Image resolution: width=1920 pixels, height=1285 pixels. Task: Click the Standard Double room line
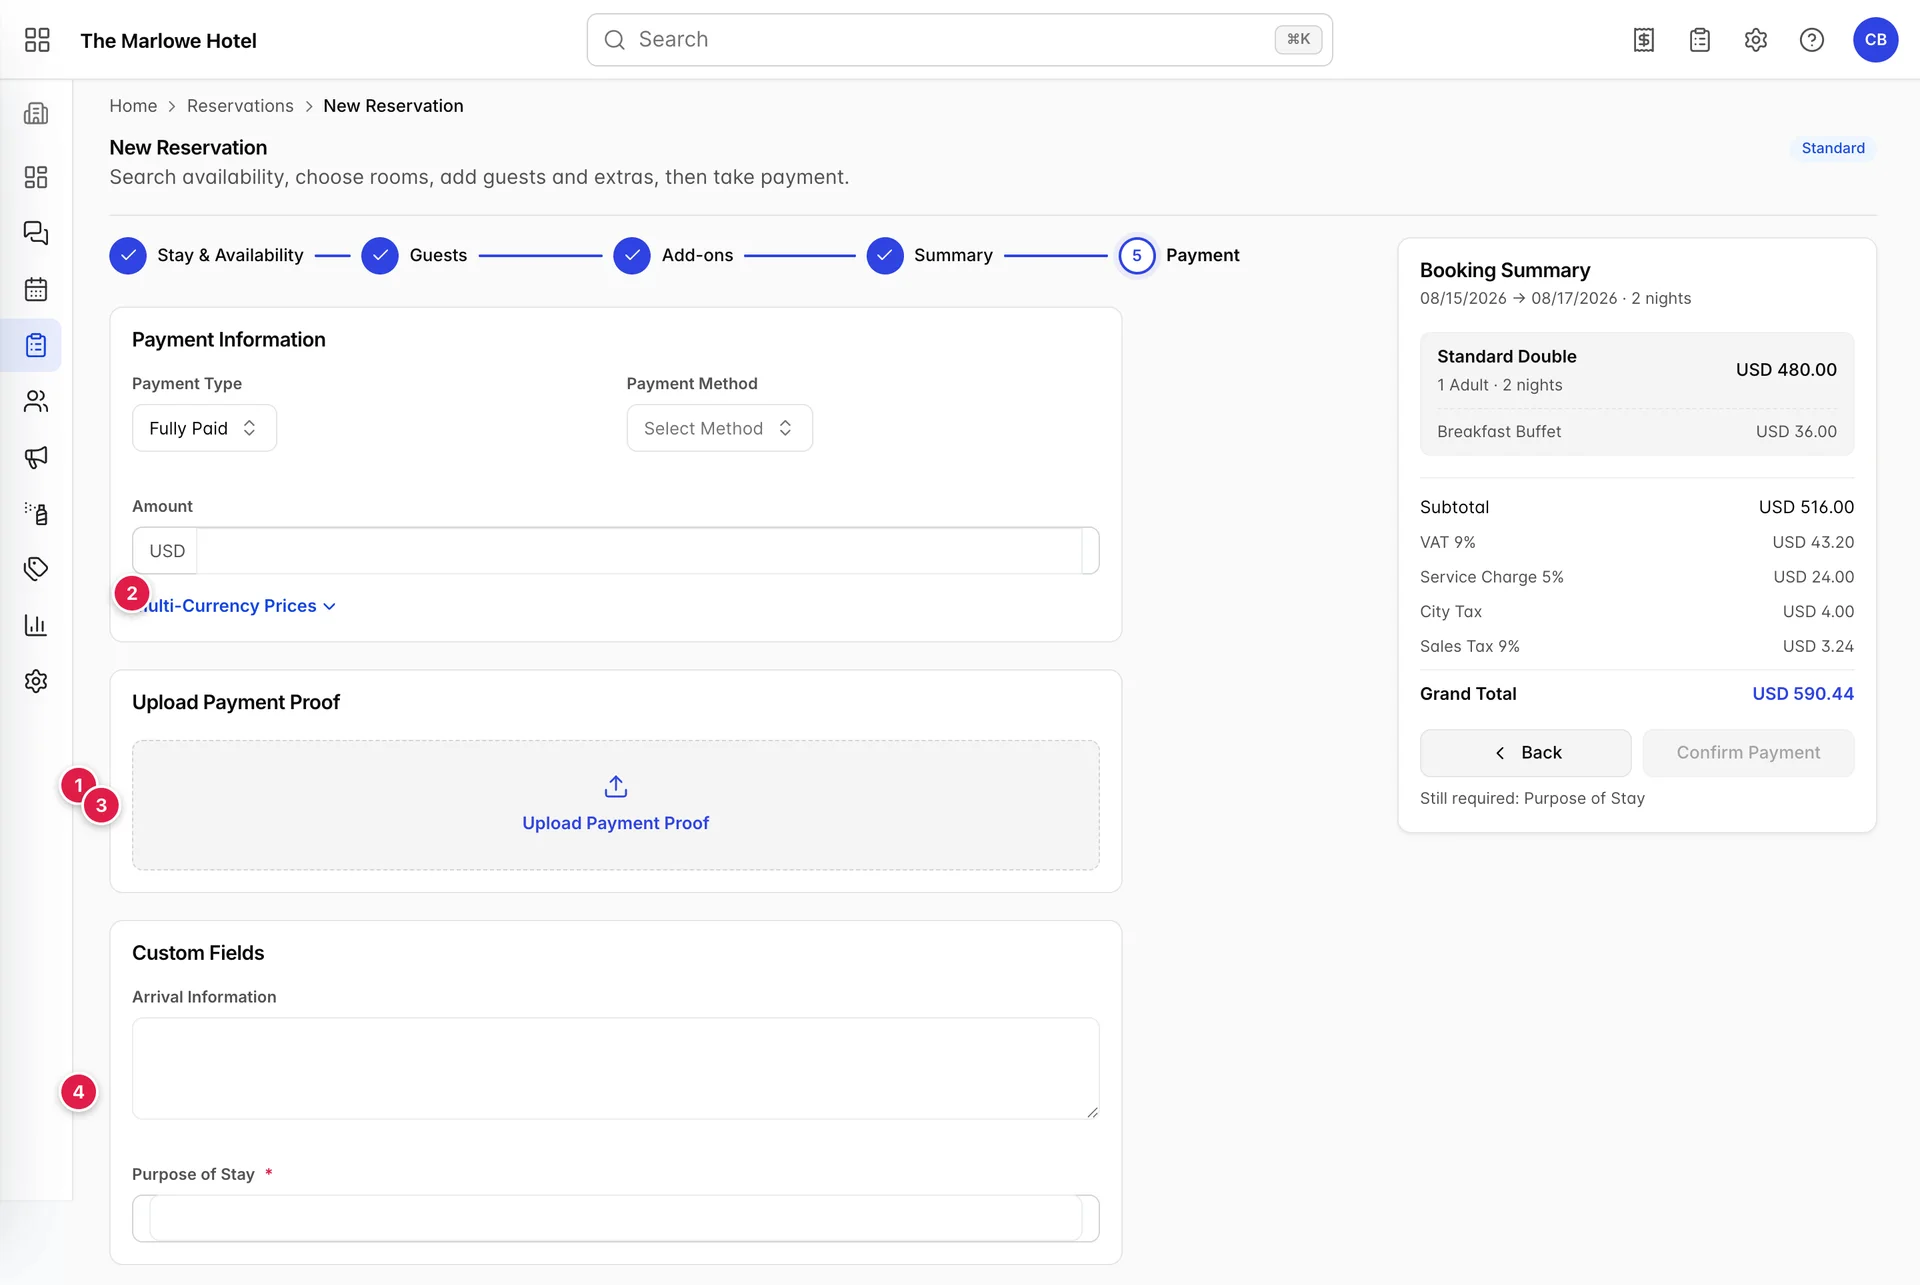coord(1636,370)
